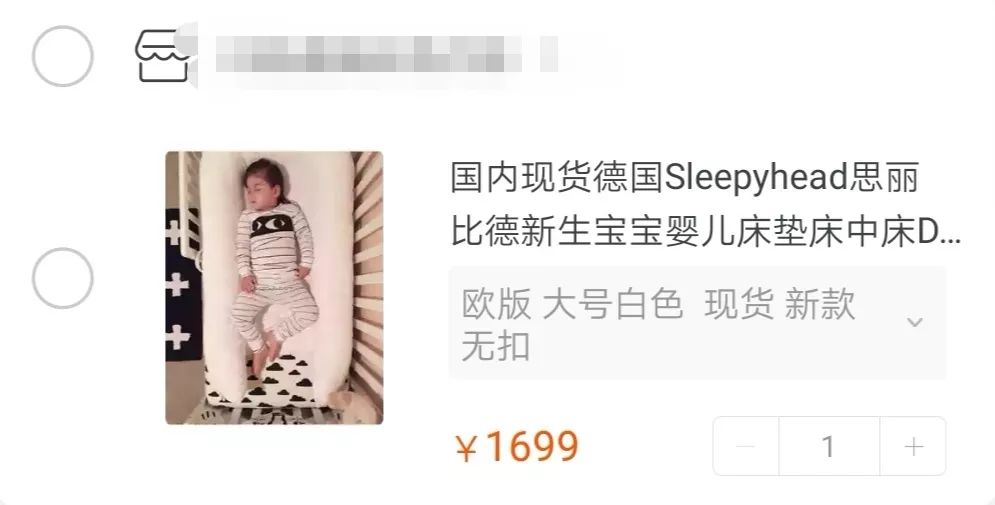Open the shop via the storefront icon
The width and height of the screenshot is (995, 505).
163,56
